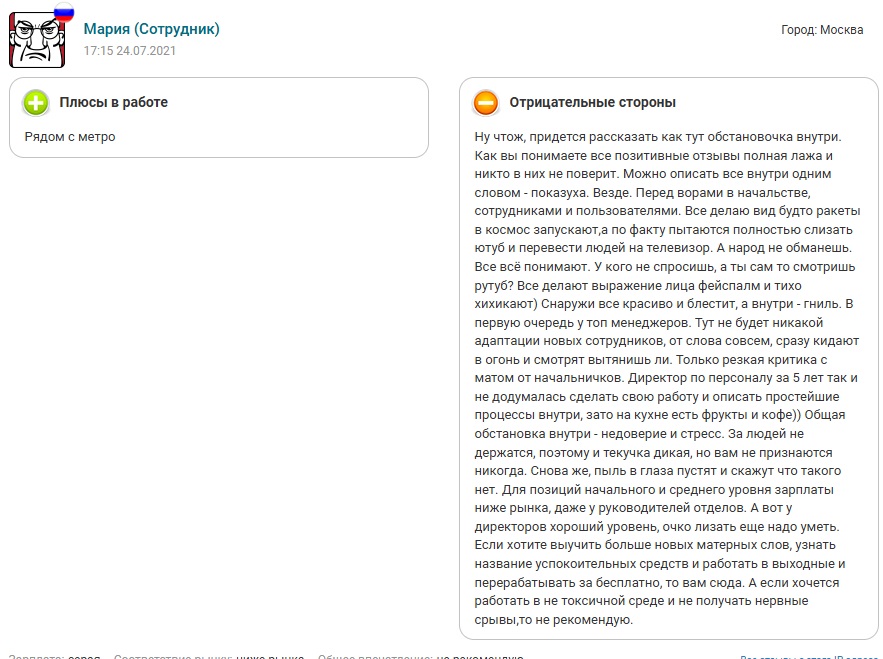Click the orange minus icon
Viewport: 883px width, 659px height.
486,102
